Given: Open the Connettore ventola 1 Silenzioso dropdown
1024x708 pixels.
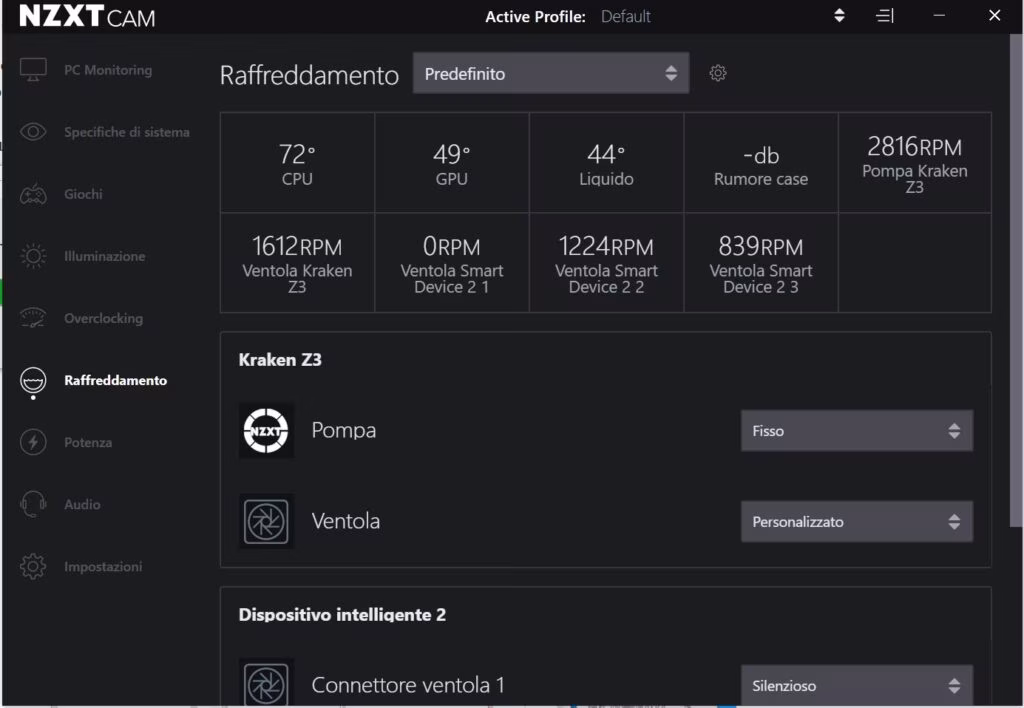Looking at the screenshot, I should coord(857,685).
